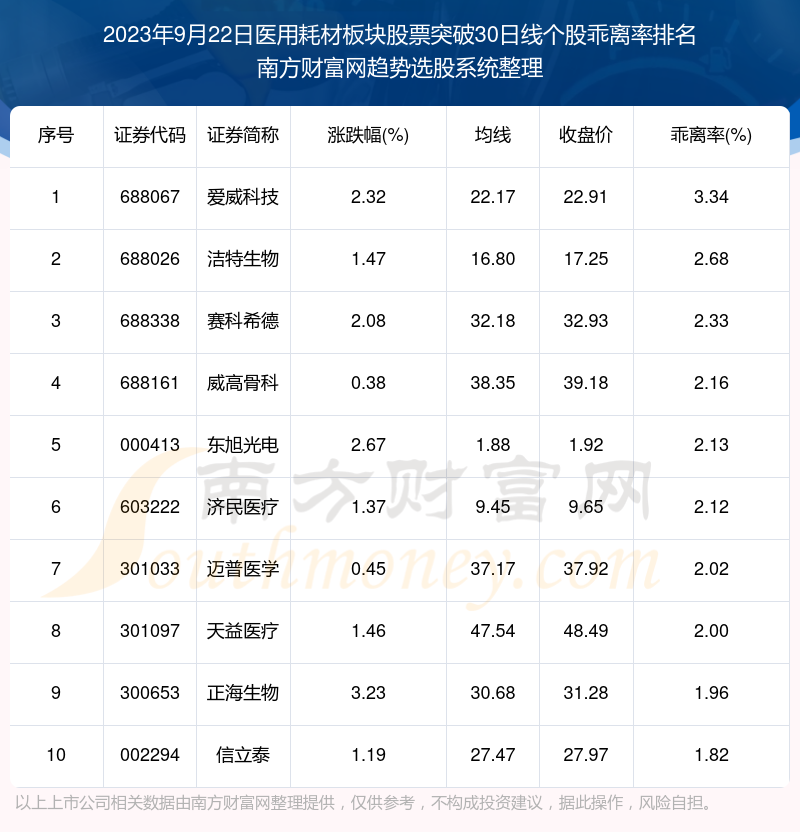Image resolution: width=800 pixels, height=832 pixels.
Task: Click deviation rate 2.13
Action: 711,445
